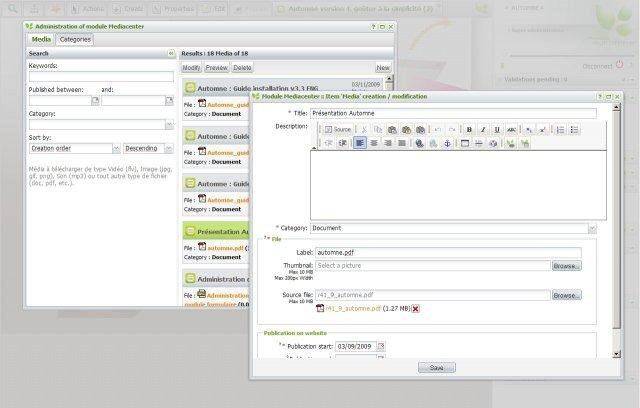Open calendar for first Published between field

point(95,100)
